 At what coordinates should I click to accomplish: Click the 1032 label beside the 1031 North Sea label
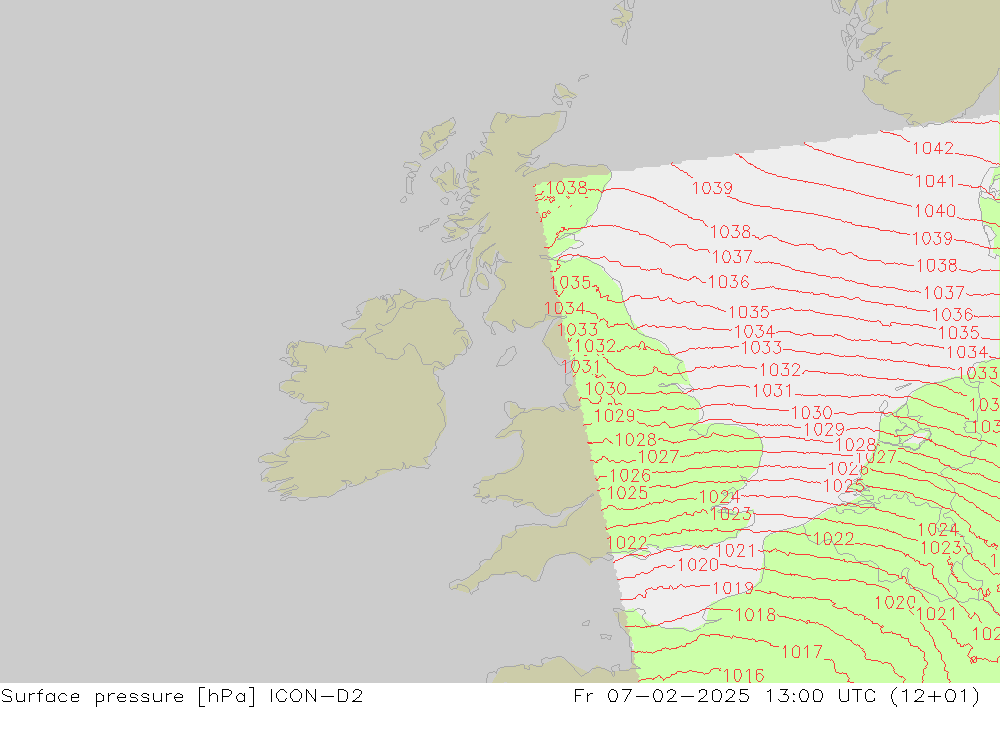[780, 370]
